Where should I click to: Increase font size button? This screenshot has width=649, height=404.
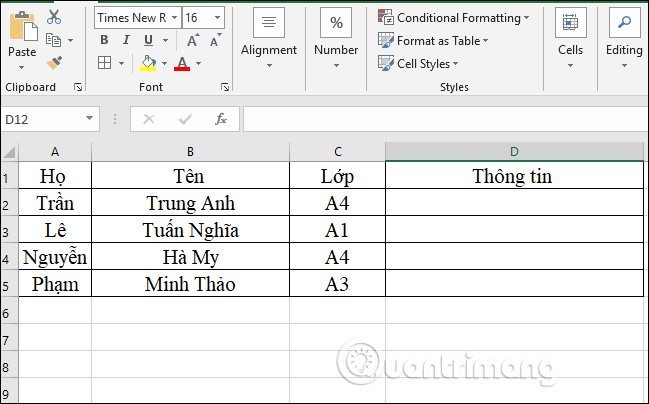pos(193,40)
